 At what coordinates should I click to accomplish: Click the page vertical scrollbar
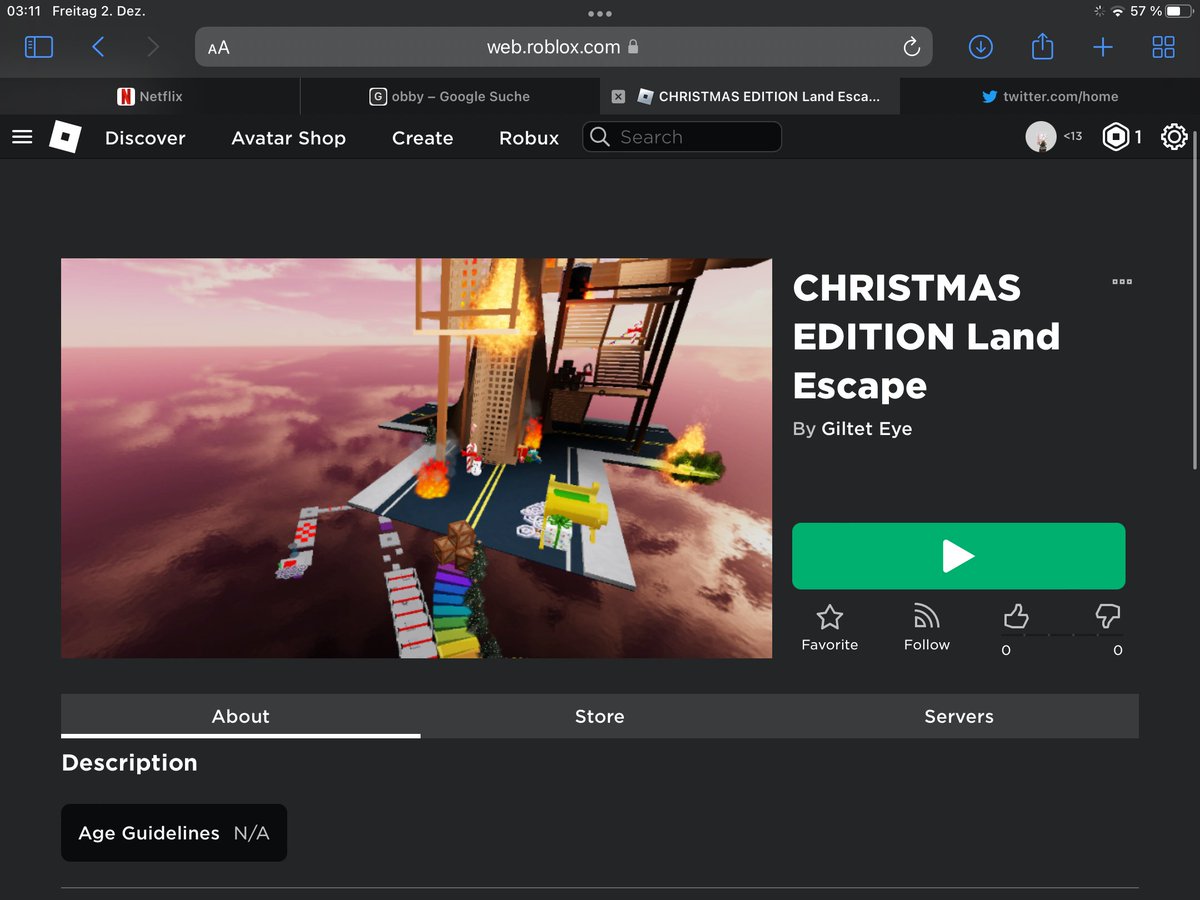pyautogui.click(x=1195, y=300)
